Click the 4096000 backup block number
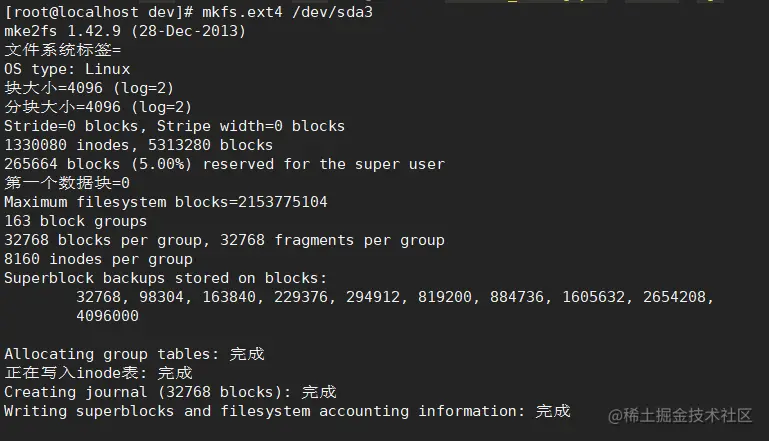This screenshot has width=769, height=441. tap(107, 316)
